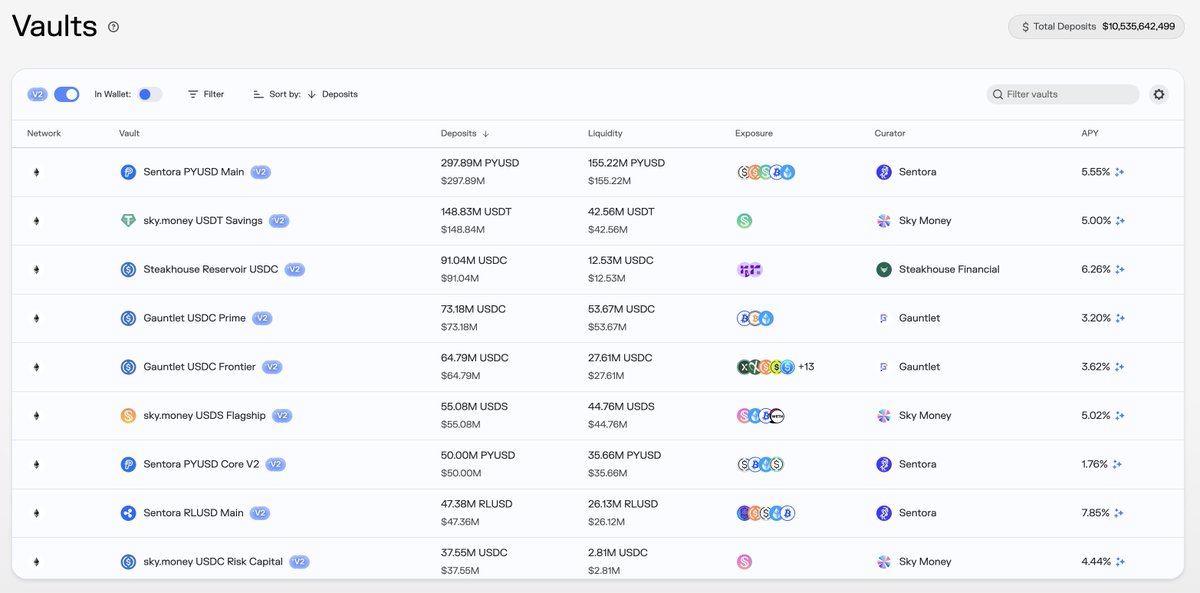Click the sparkle icon beside 1.76% APY
Screen dimensions: 1200x593
pos(1117,464)
